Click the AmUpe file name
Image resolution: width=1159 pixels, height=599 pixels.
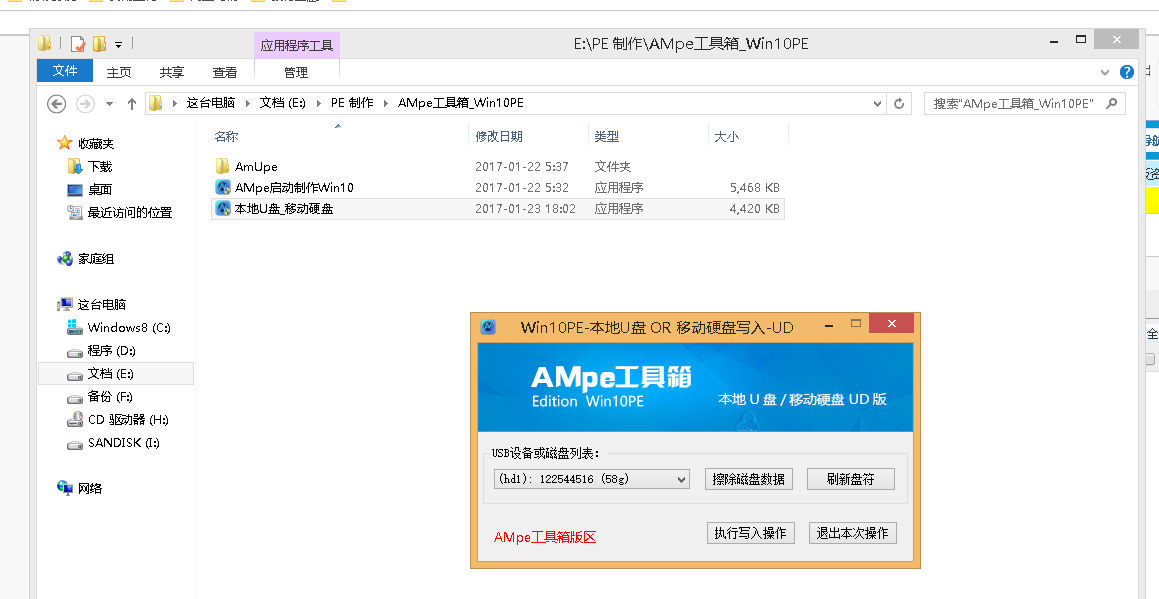pos(256,166)
